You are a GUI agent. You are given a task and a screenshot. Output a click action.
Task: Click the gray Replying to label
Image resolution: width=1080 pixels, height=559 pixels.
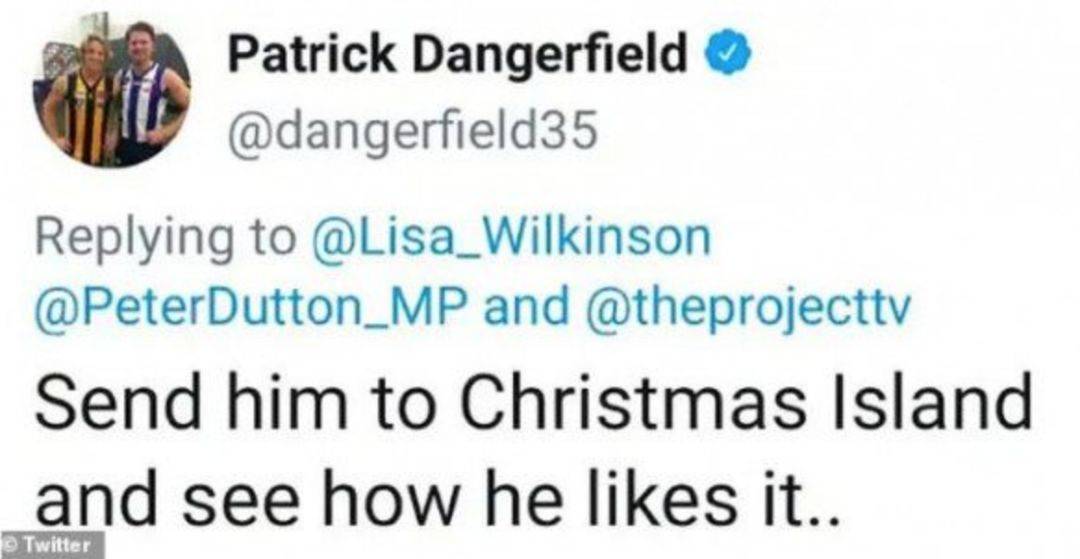click(165, 238)
